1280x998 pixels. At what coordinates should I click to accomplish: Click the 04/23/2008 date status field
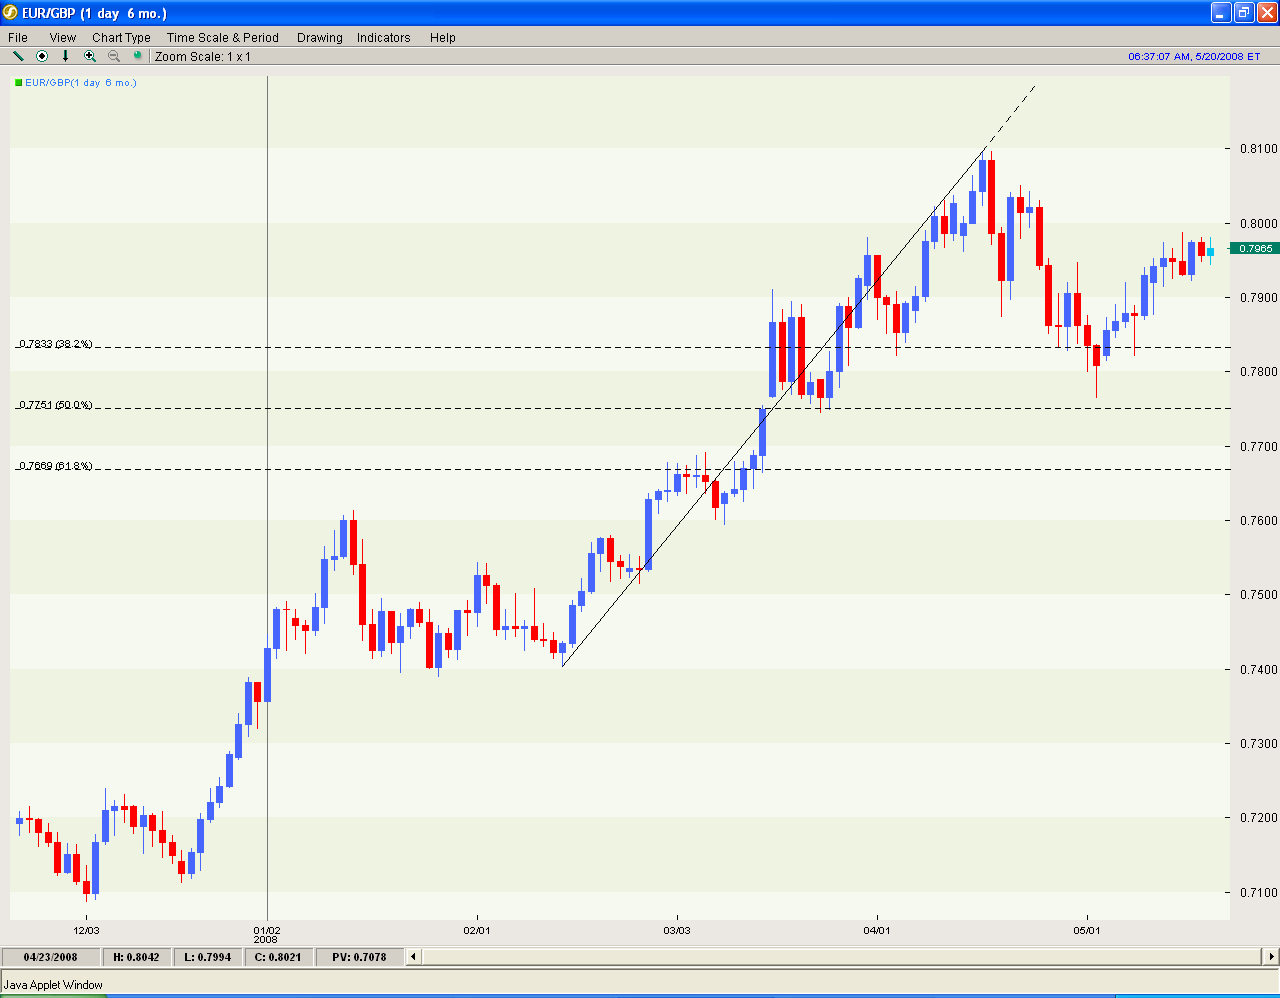(51, 957)
